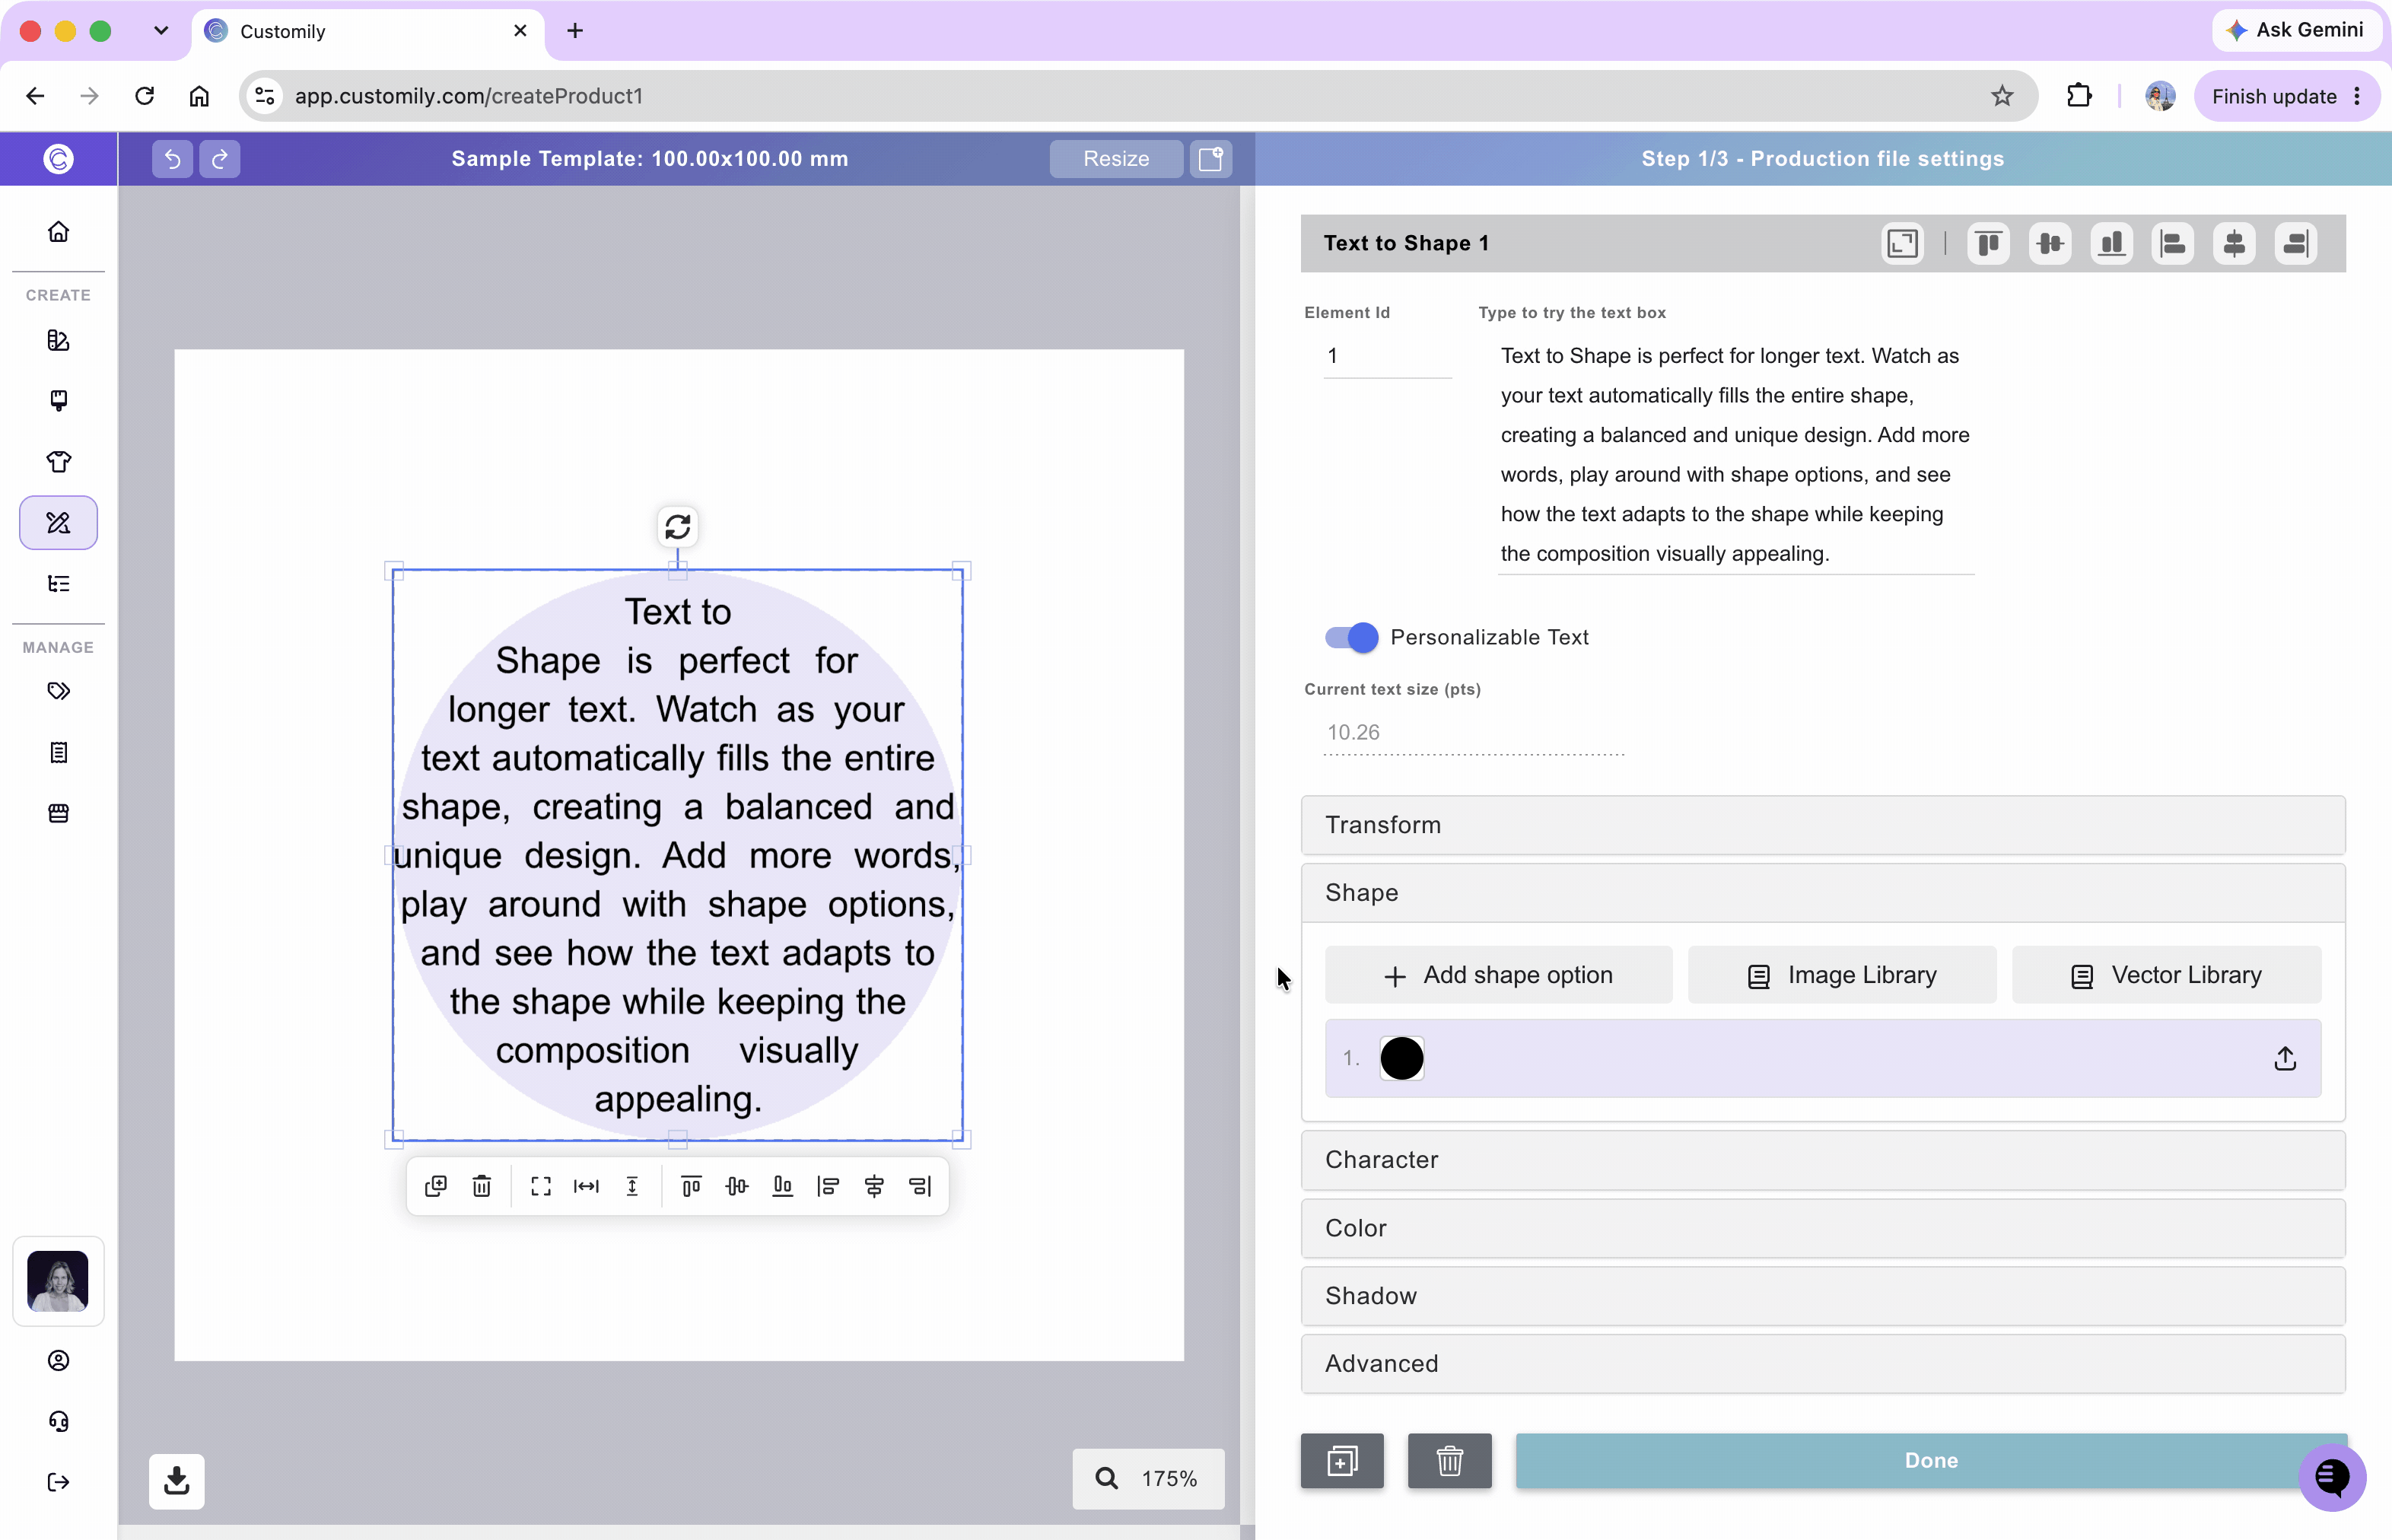Open the Image Library

1842,975
